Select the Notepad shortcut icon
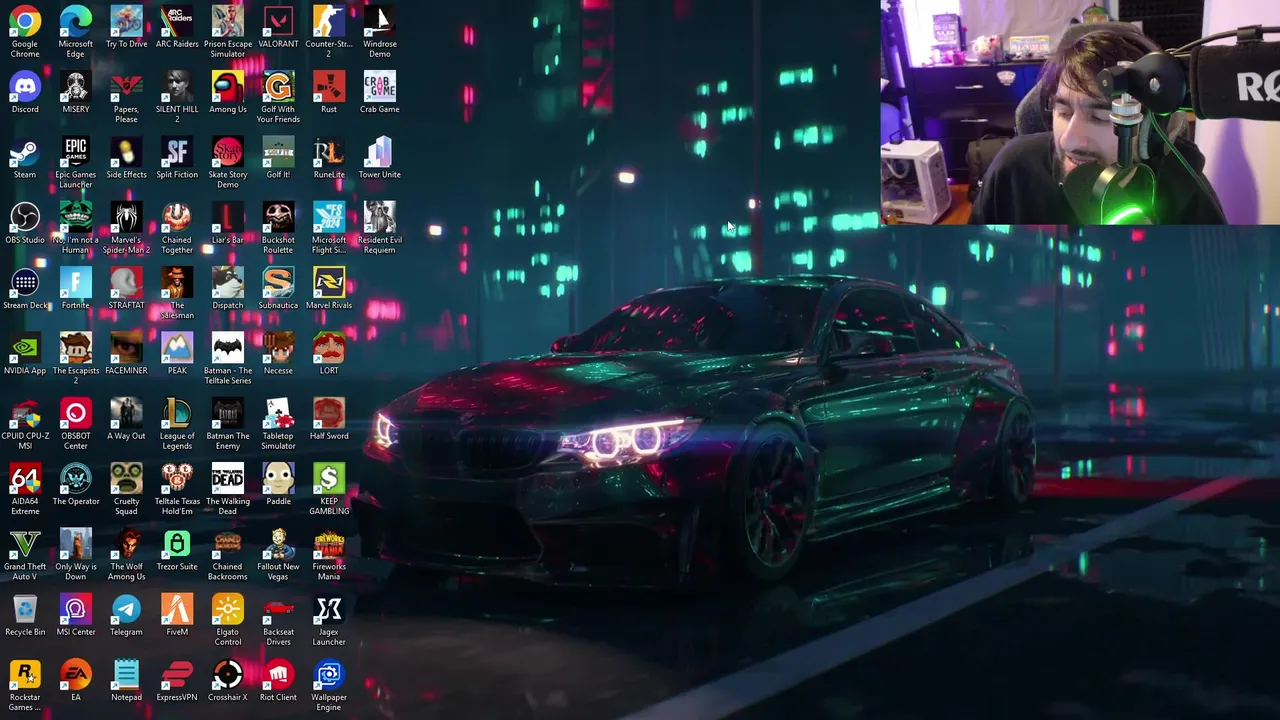The image size is (1280, 720). click(126, 675)
